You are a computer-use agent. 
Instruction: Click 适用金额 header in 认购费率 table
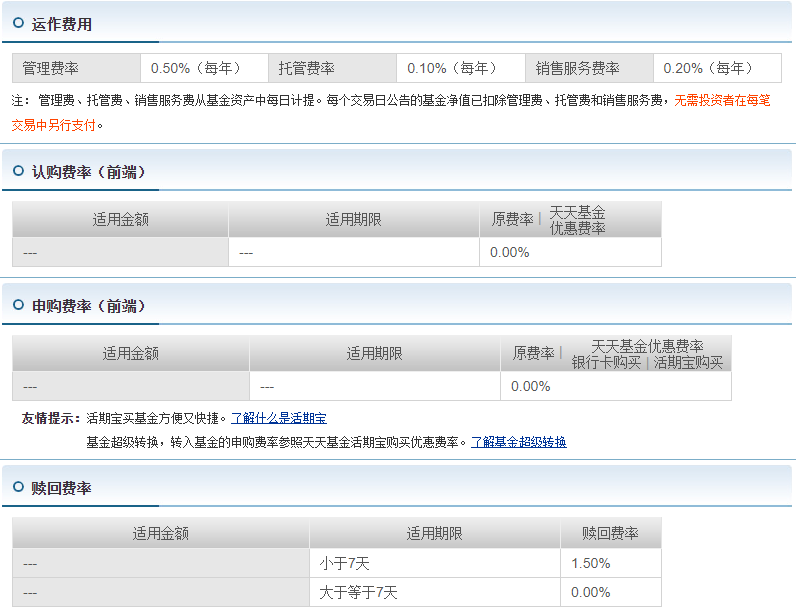[121, 219]
